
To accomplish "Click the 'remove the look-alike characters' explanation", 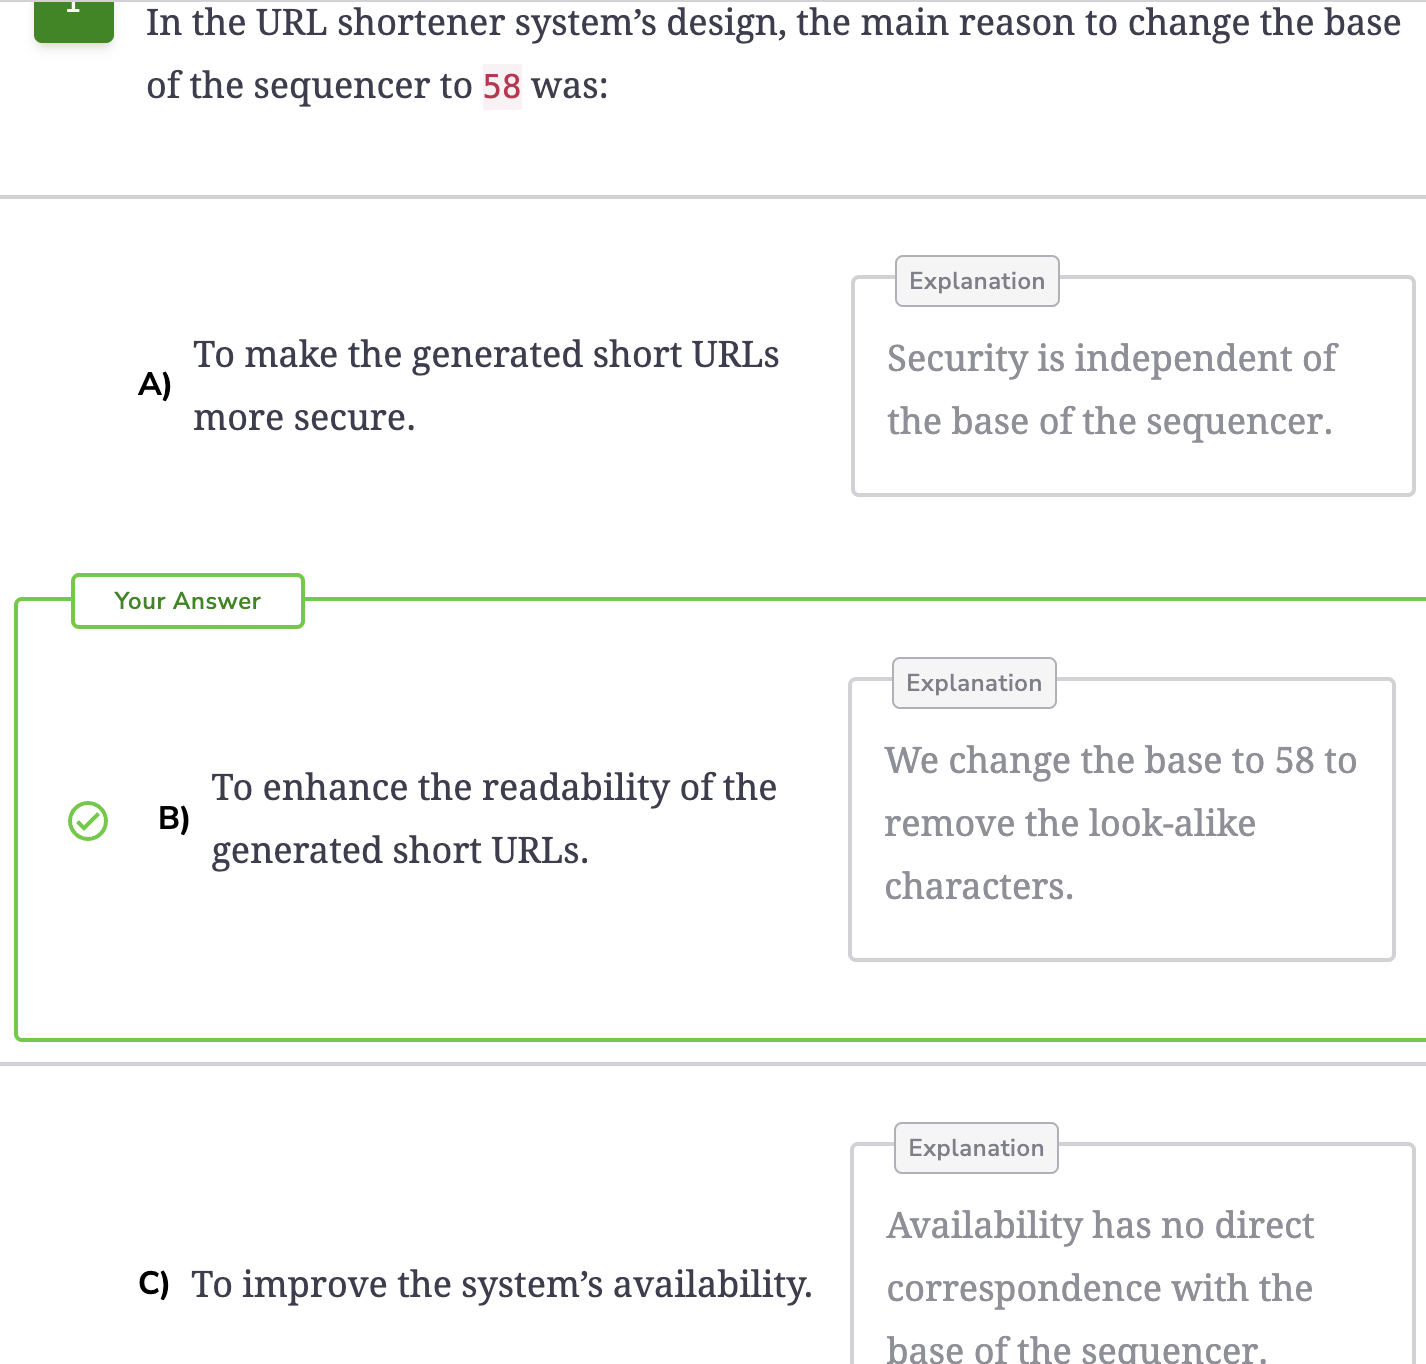I will pos(1070,855).
